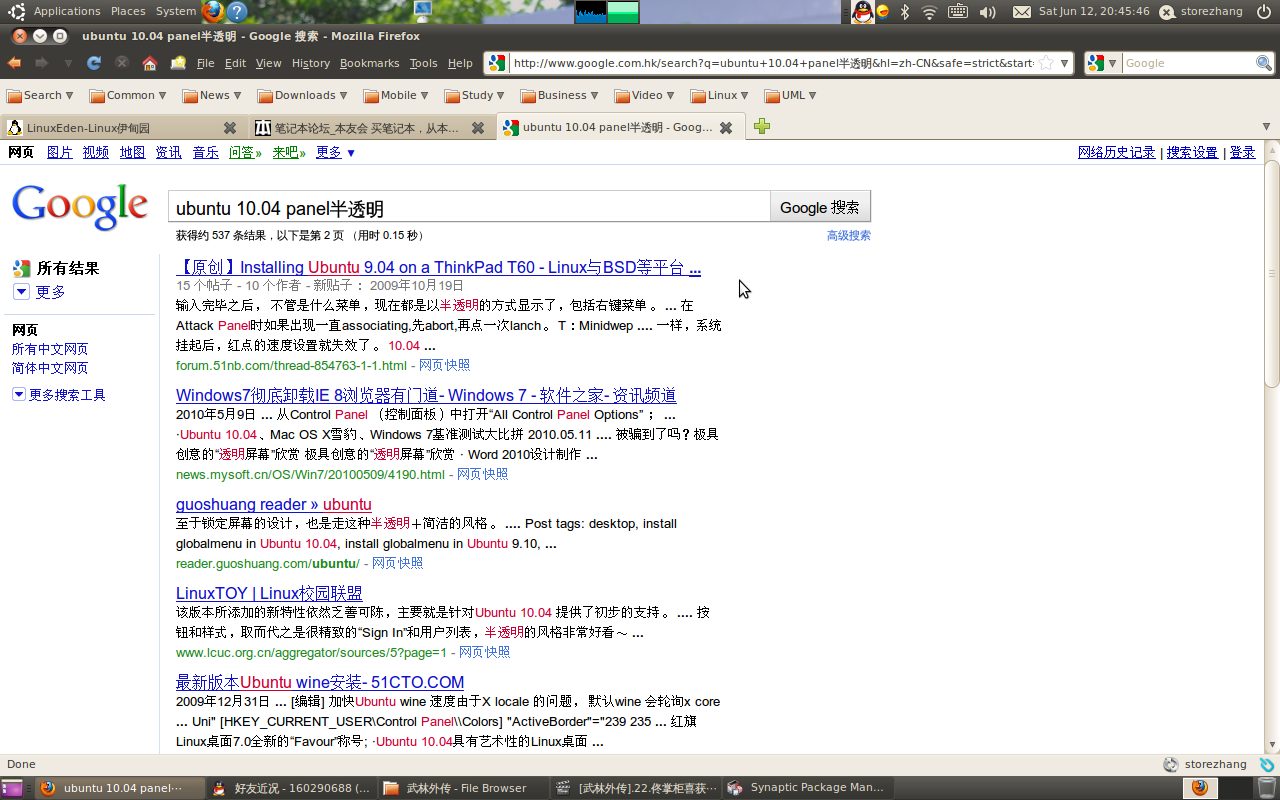Open the Common bookmarks folder
This screenshot has width=1280, height=800.
128,96
